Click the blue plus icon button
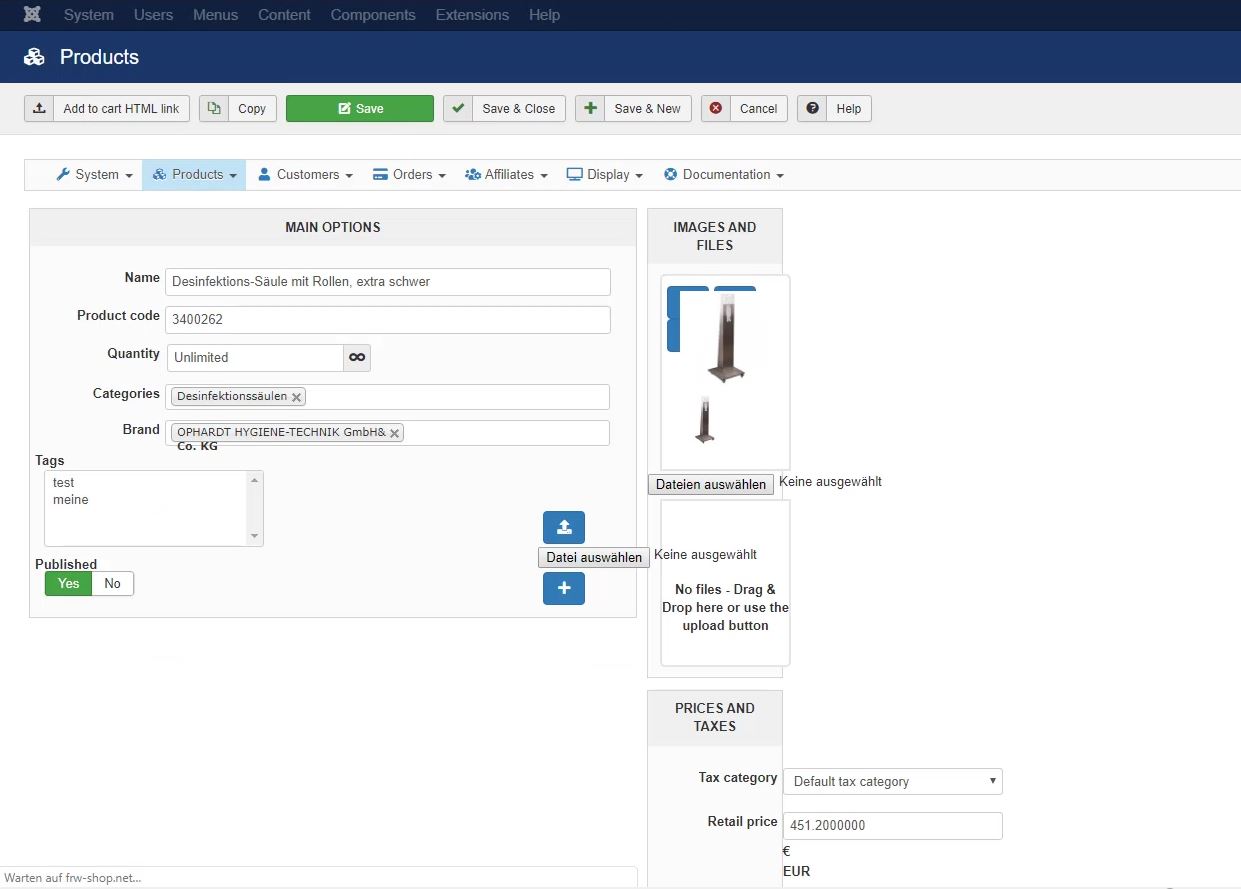1241x889 pixels. (x=564, y=589)
